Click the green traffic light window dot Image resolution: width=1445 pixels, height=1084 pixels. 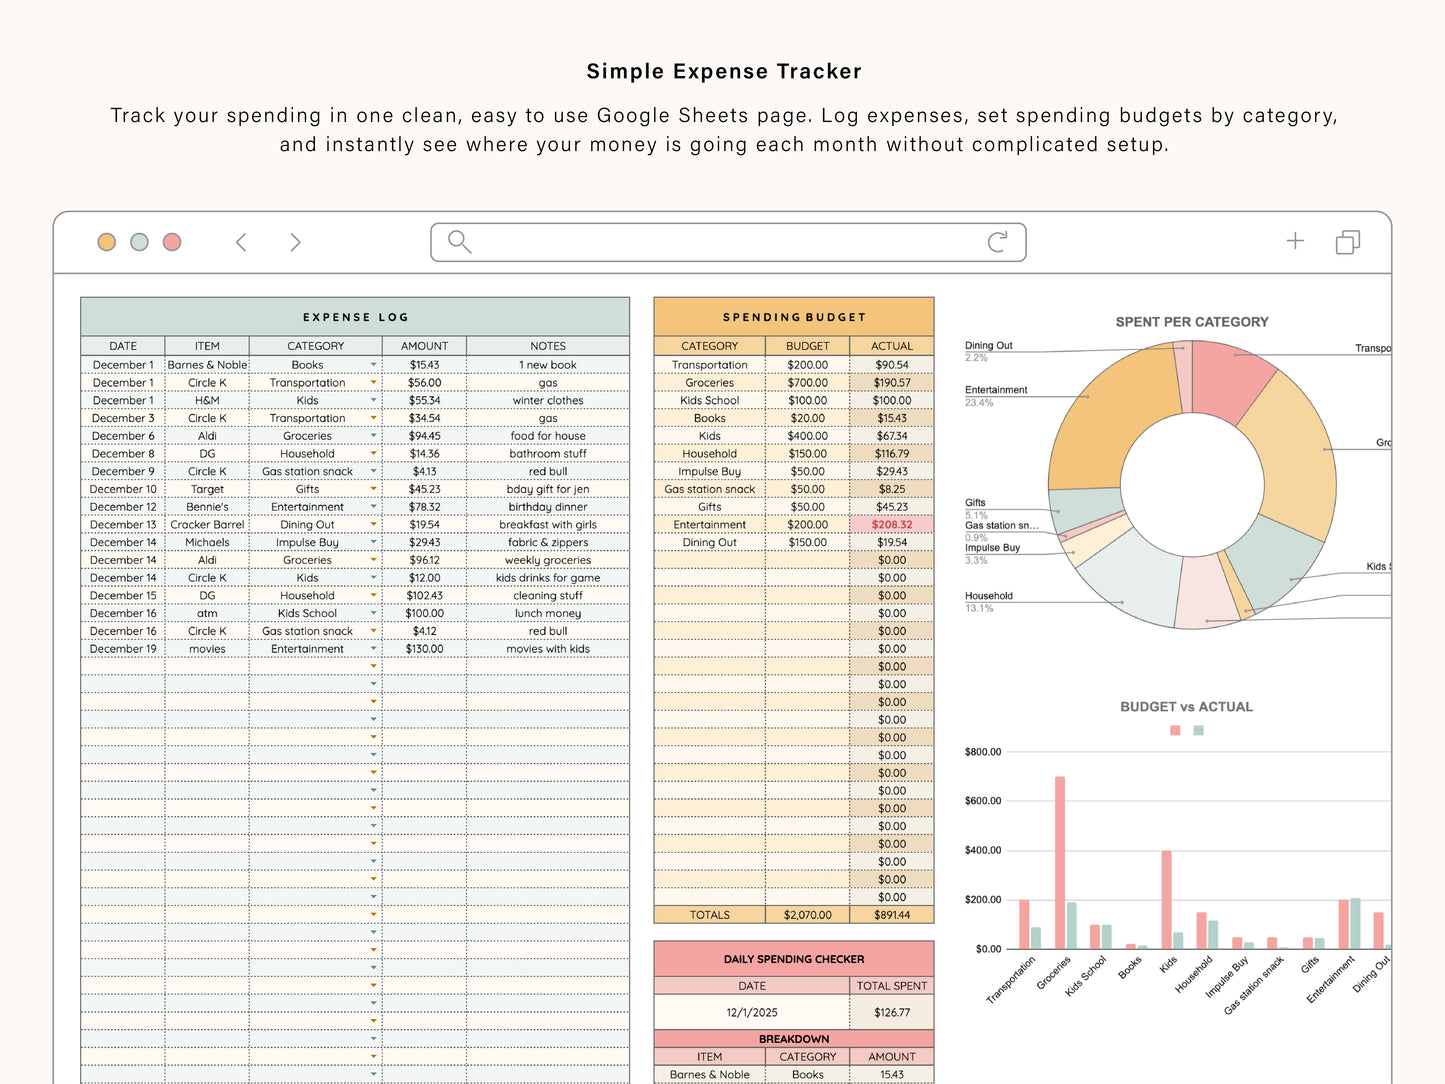[x=139, y=241]
